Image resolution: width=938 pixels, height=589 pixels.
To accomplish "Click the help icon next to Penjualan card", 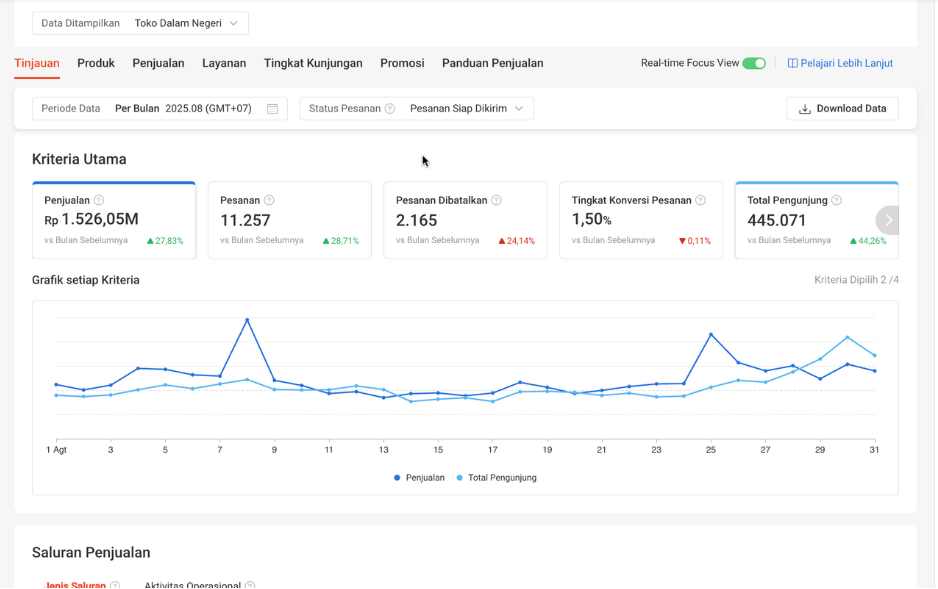I will tap(99, 200).
